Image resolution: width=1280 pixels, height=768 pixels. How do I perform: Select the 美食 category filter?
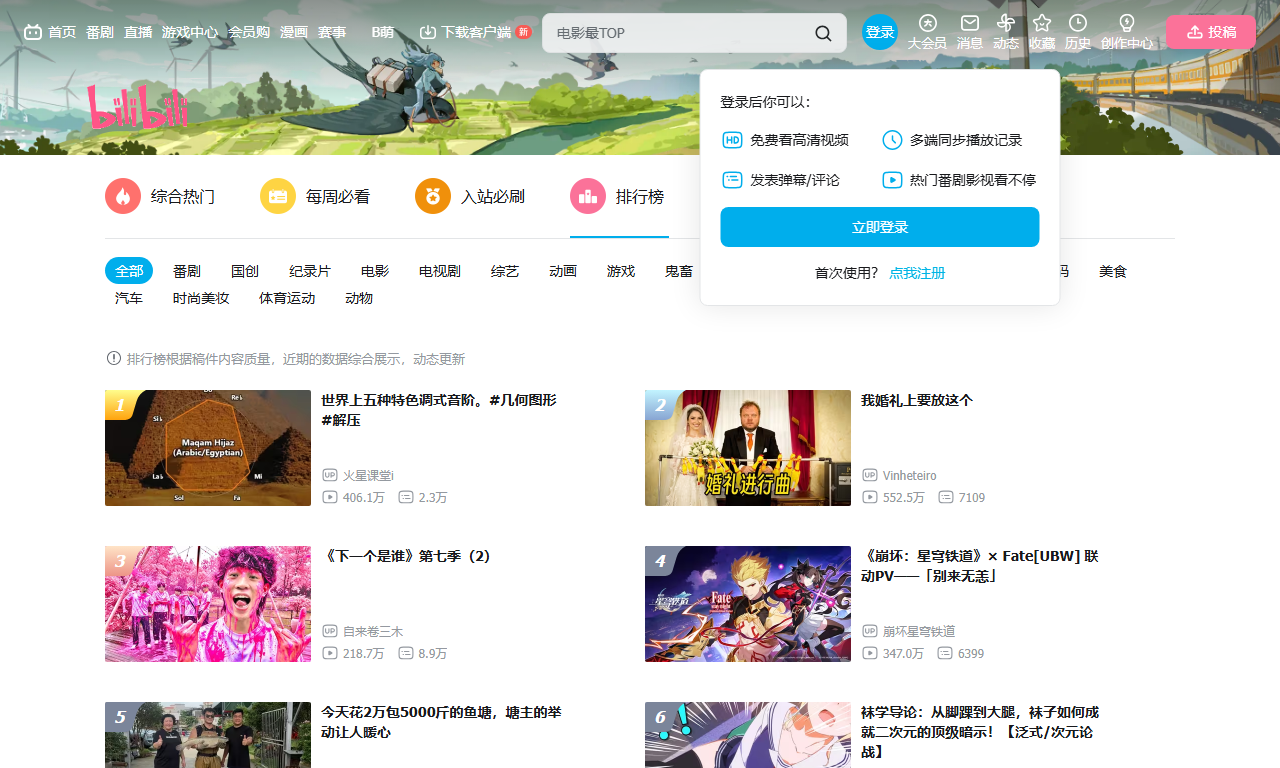pos(1113,271)
